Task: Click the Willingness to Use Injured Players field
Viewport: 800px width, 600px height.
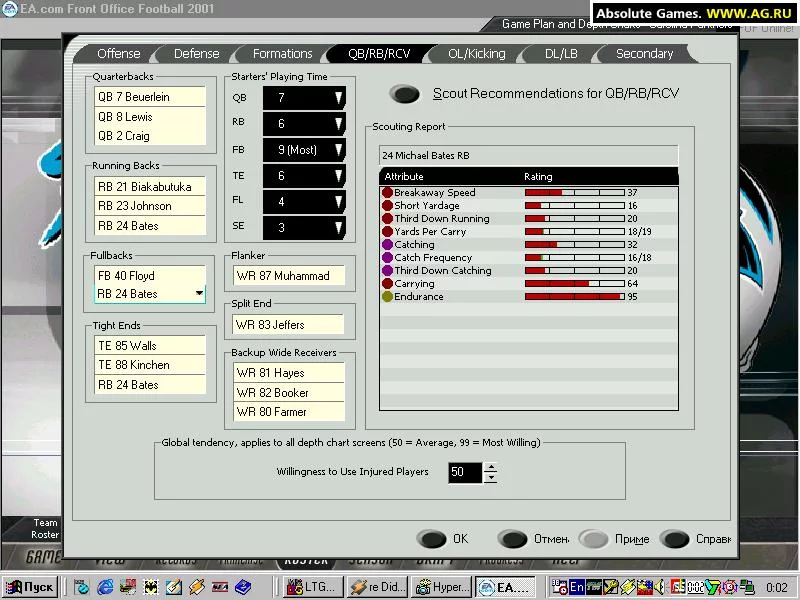Action: 465,472
